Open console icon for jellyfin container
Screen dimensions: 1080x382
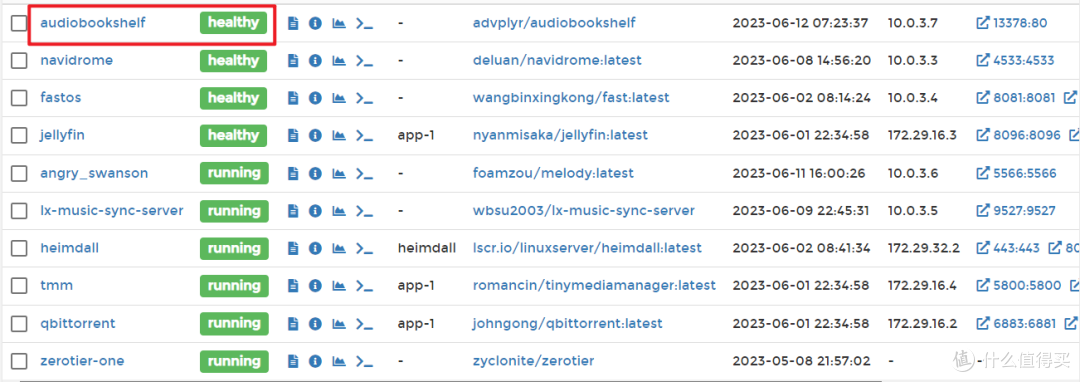pos(364,136)
